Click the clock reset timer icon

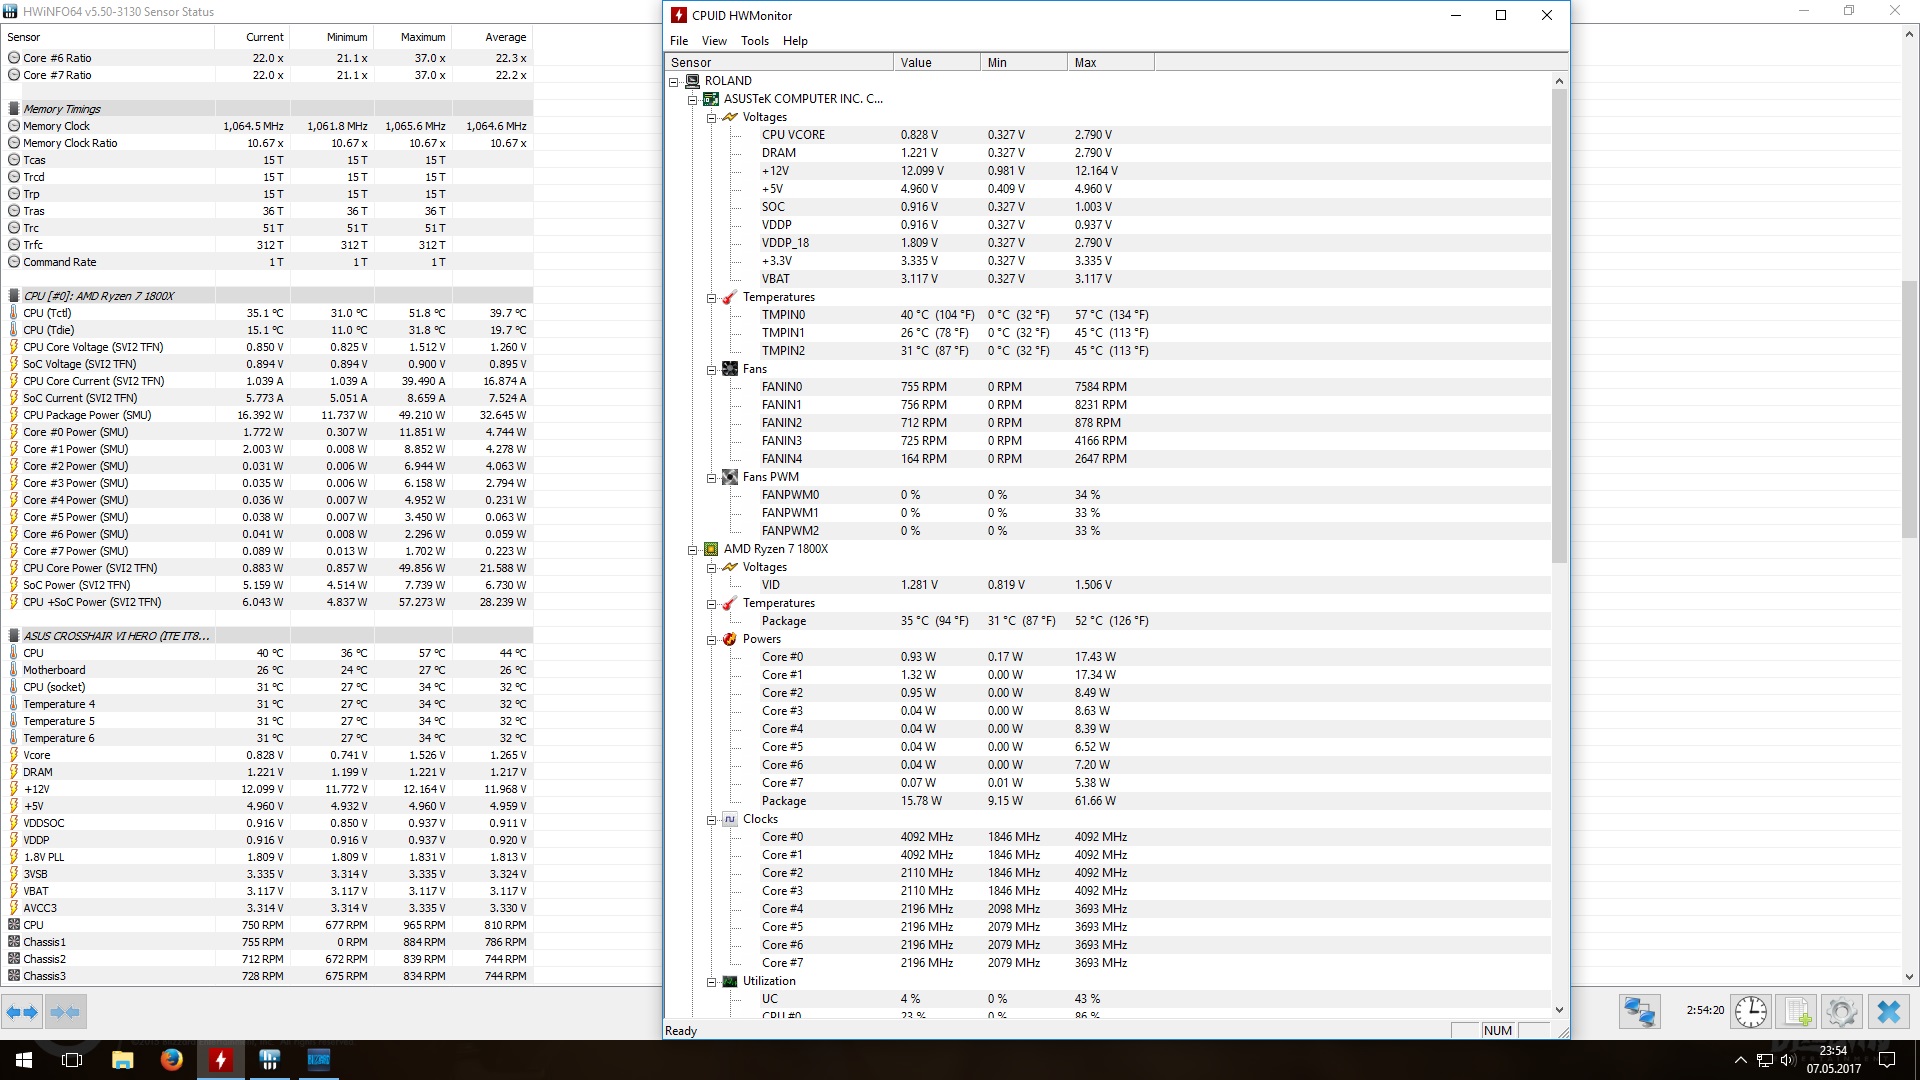1750,1012
